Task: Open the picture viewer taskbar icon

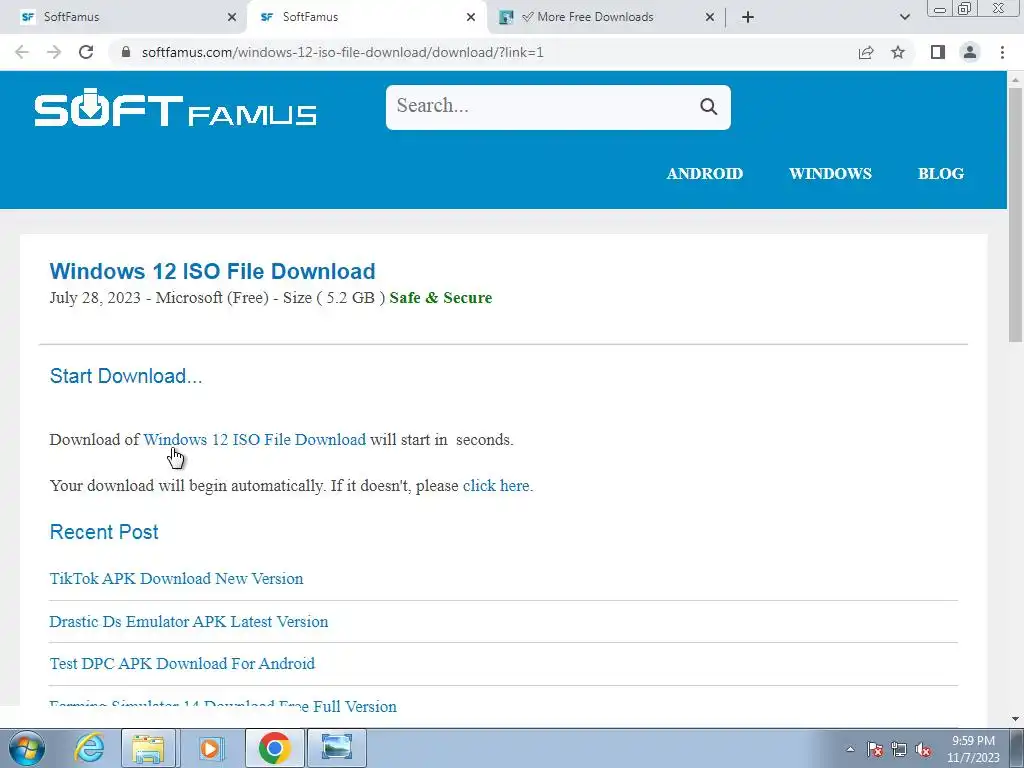Action: [337, 748]
